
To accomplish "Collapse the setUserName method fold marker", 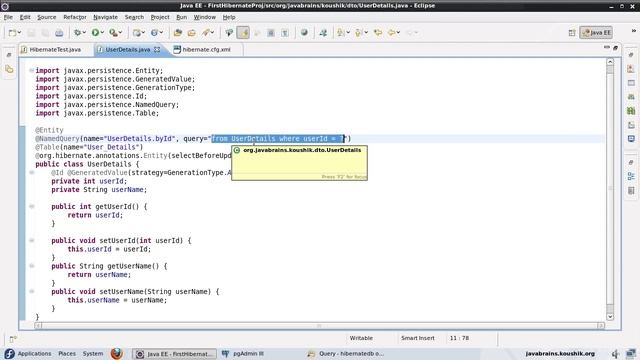I will click(x=31, y=291).
